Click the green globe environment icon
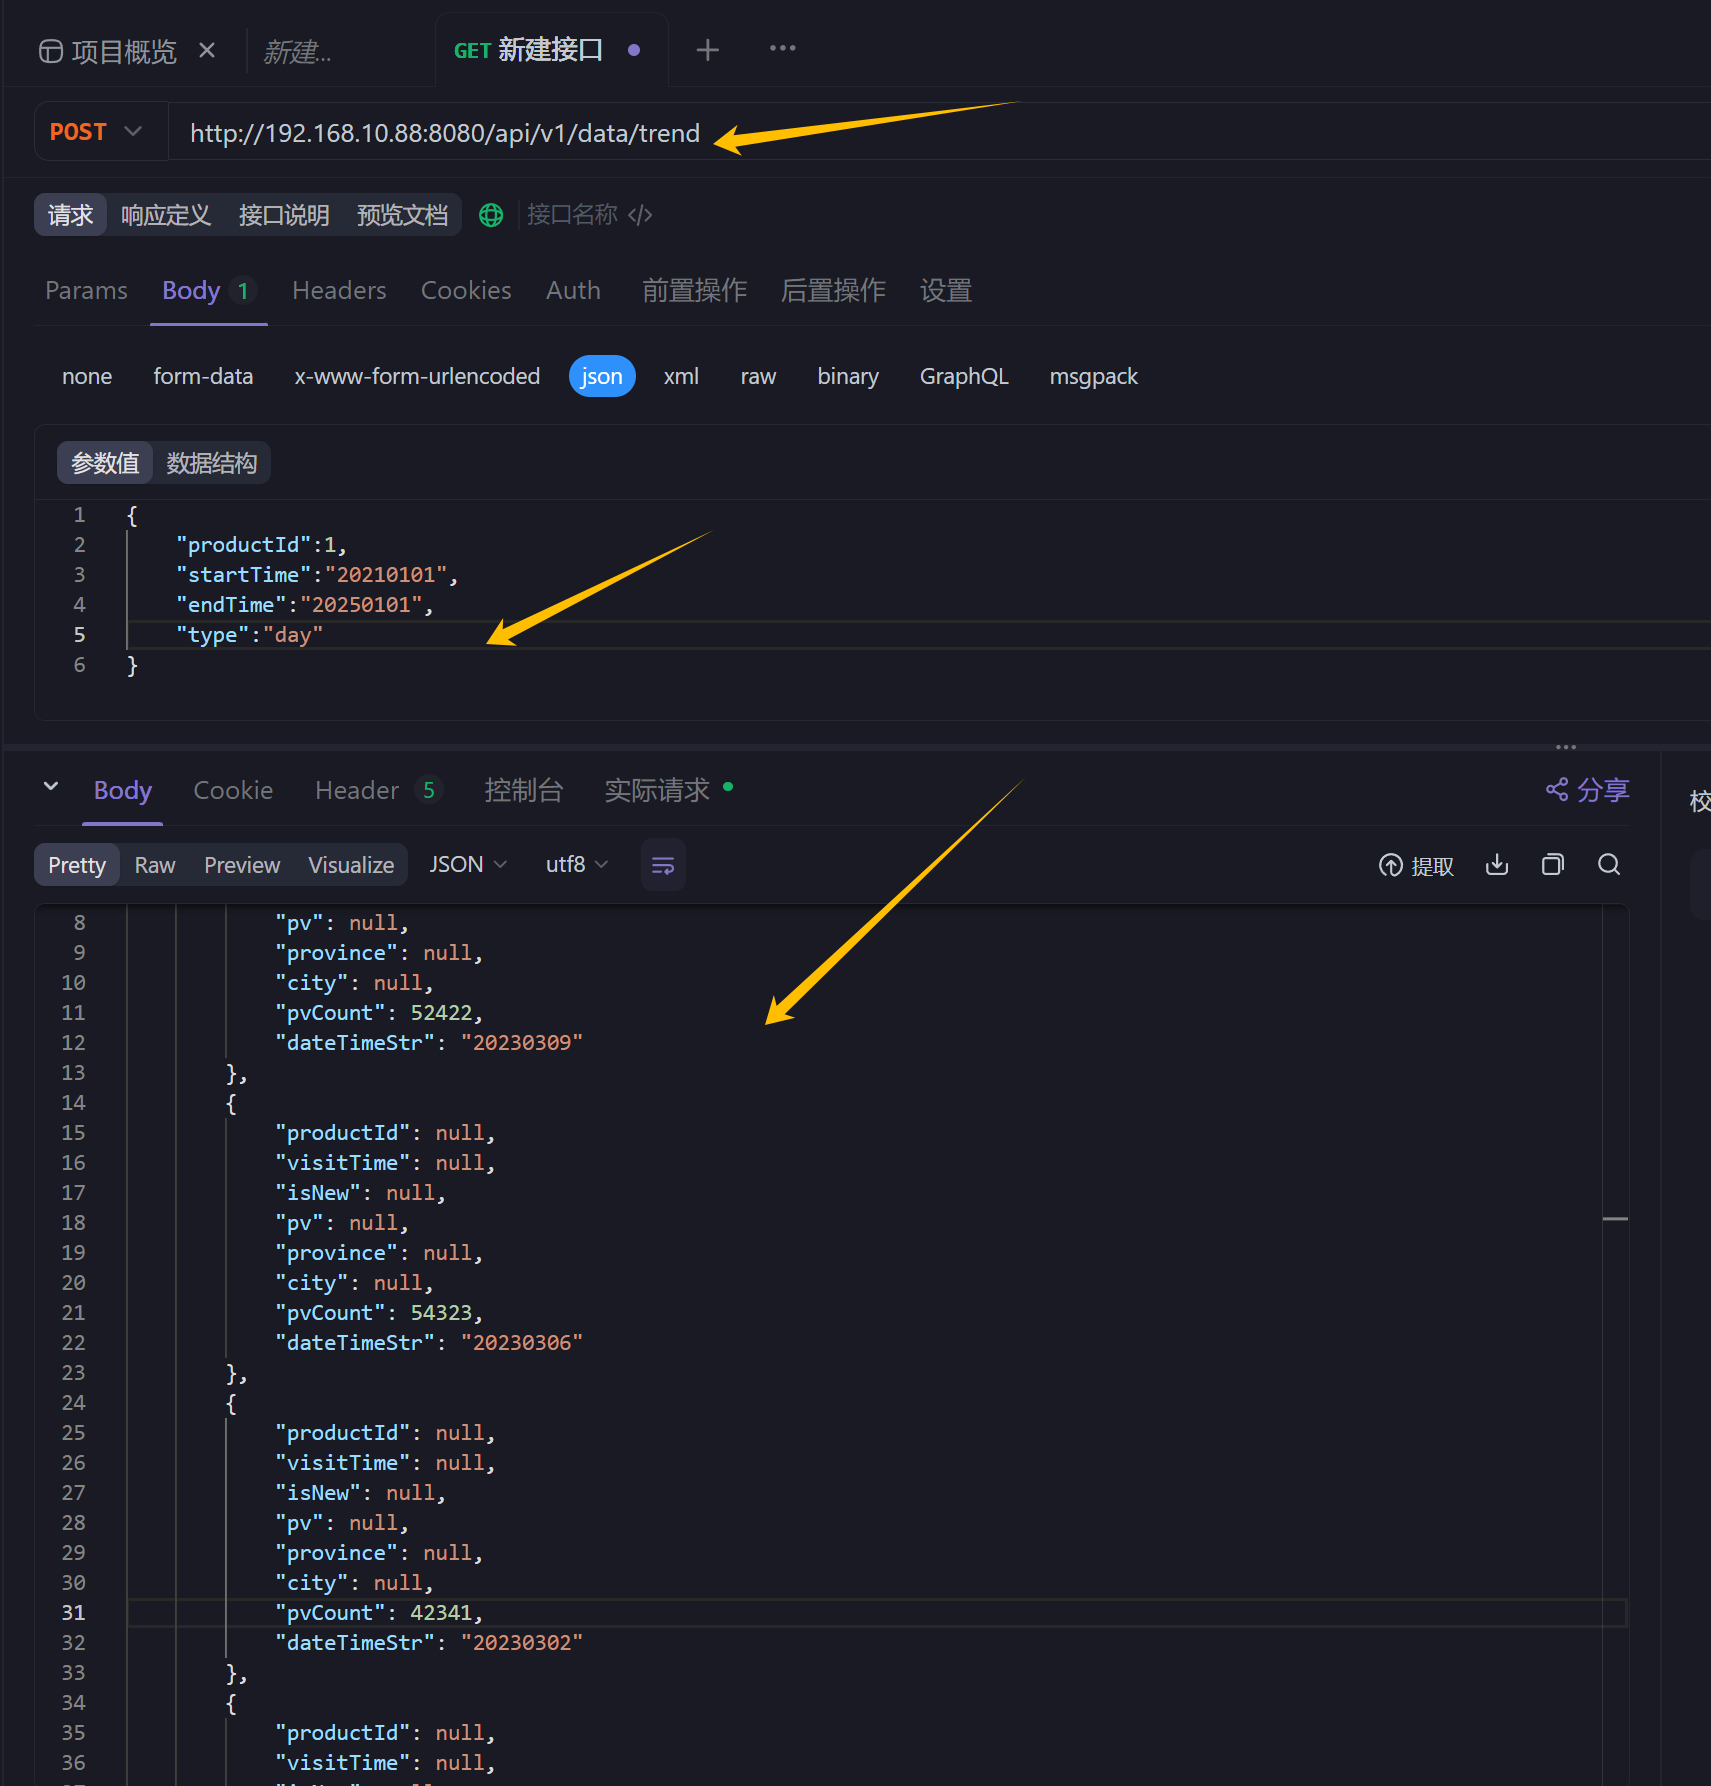Image resolution: width=1711 pixels, height=1786 pixels. (x=491, y=215)
